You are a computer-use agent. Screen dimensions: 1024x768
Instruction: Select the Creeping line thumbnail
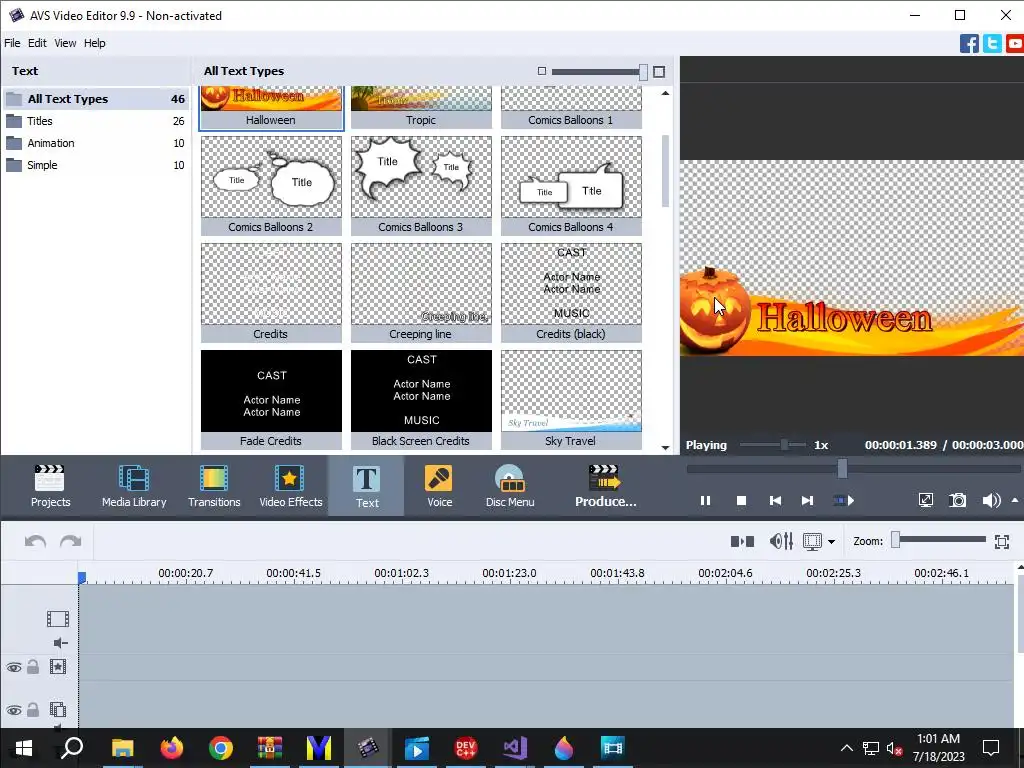[421, 293]
